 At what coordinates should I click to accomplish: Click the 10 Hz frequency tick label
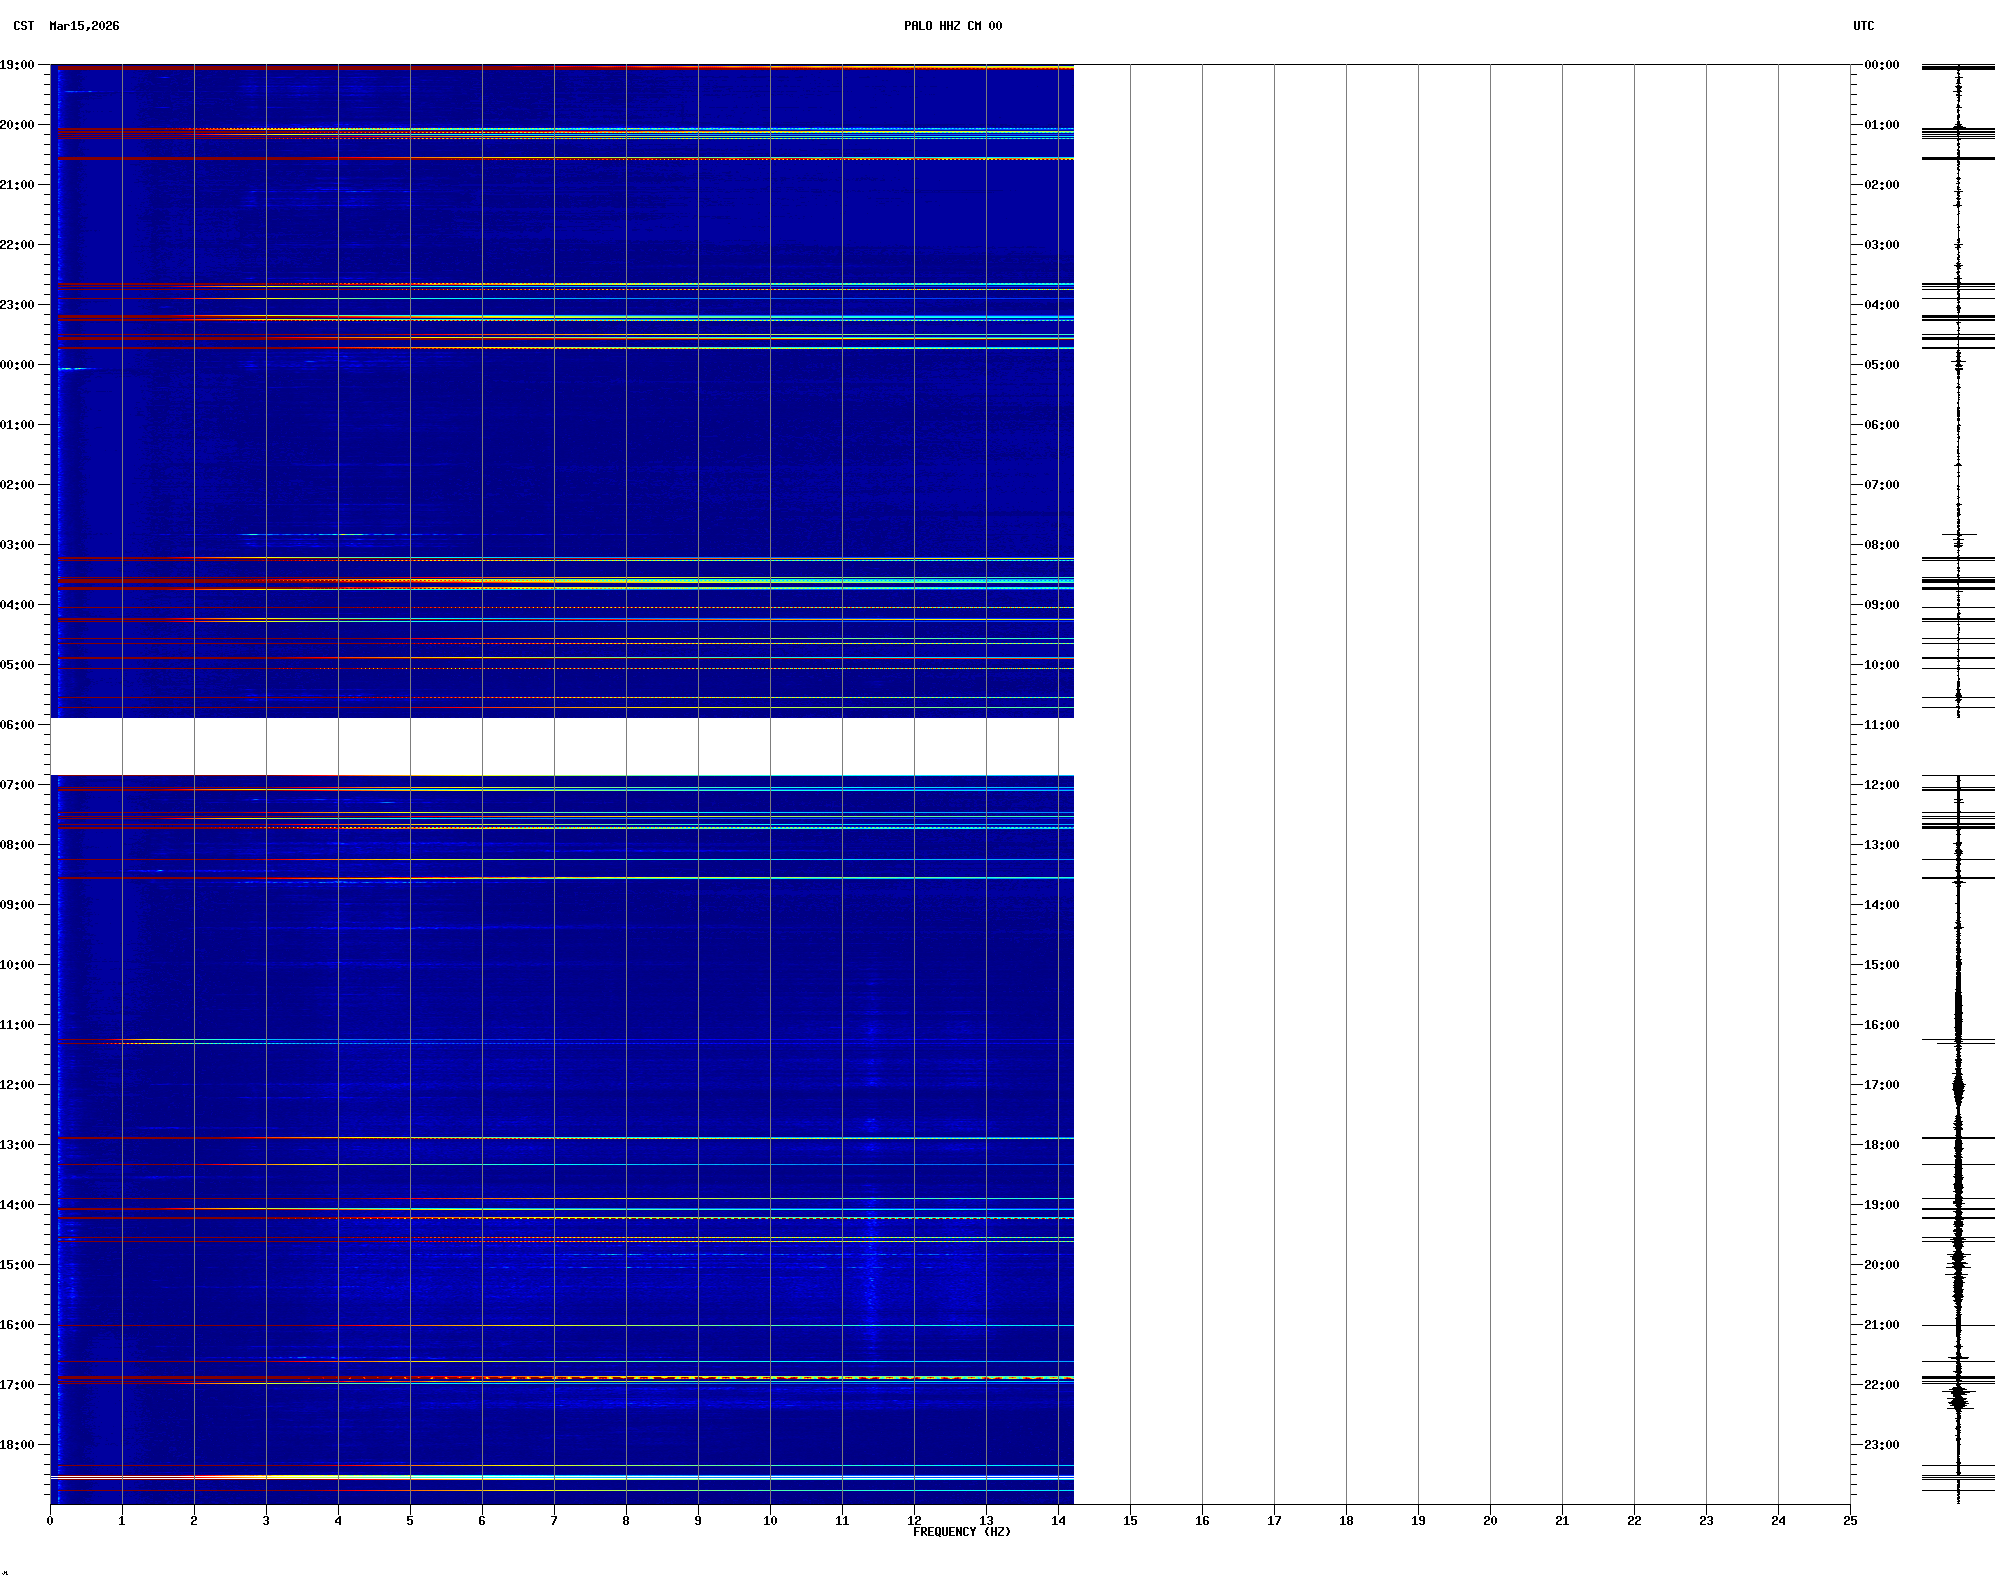click(770, 1521)
